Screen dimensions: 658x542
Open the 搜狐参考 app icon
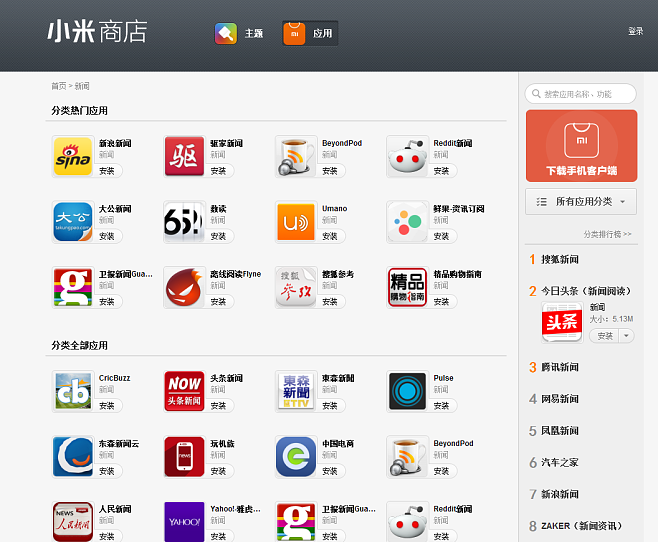point(296,287)
